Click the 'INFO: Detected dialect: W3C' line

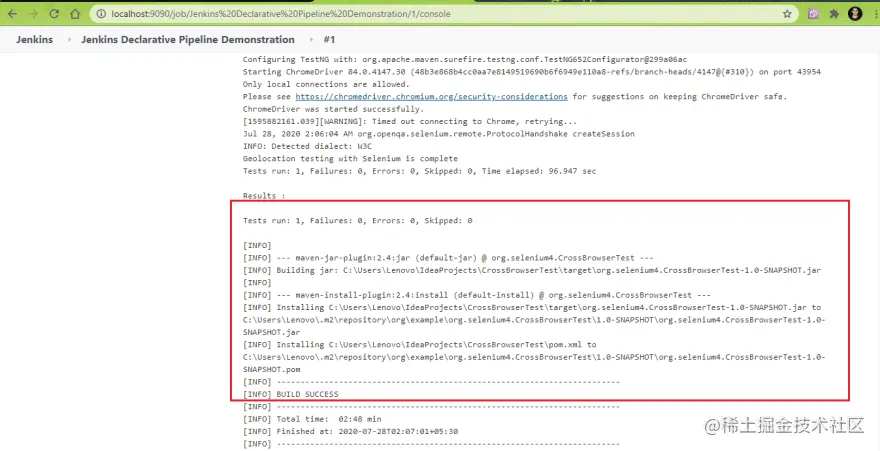[307, 146]
